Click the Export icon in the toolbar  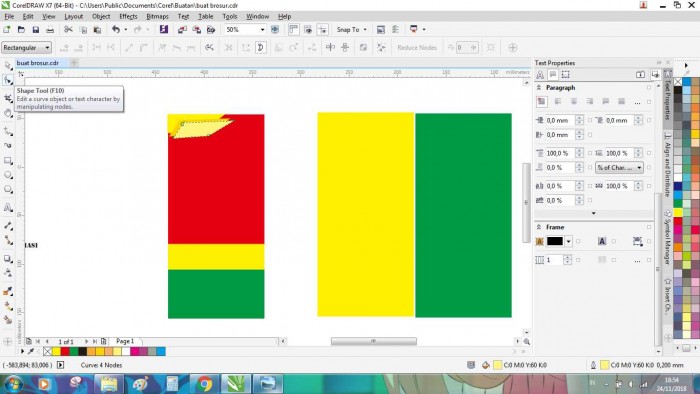[196, 29]
